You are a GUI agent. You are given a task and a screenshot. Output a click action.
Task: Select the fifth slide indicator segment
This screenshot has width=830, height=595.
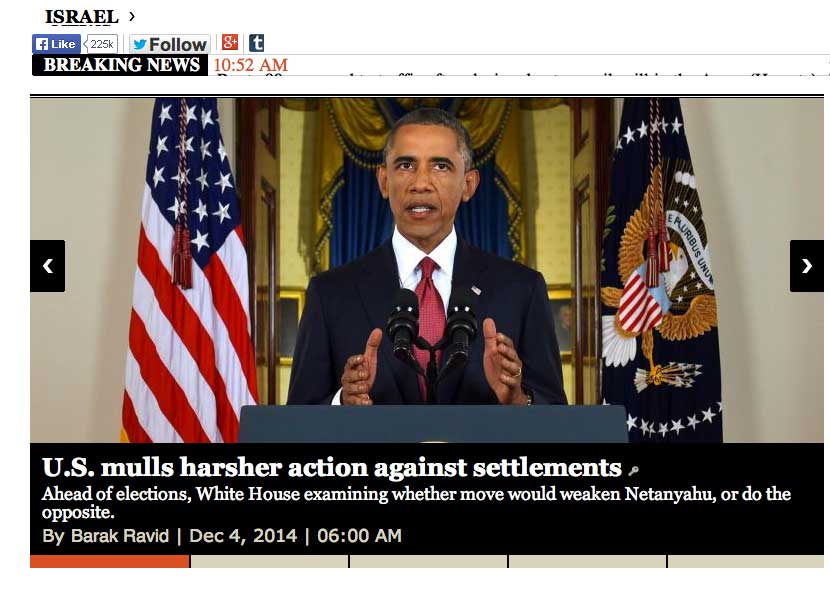point(746,561)
